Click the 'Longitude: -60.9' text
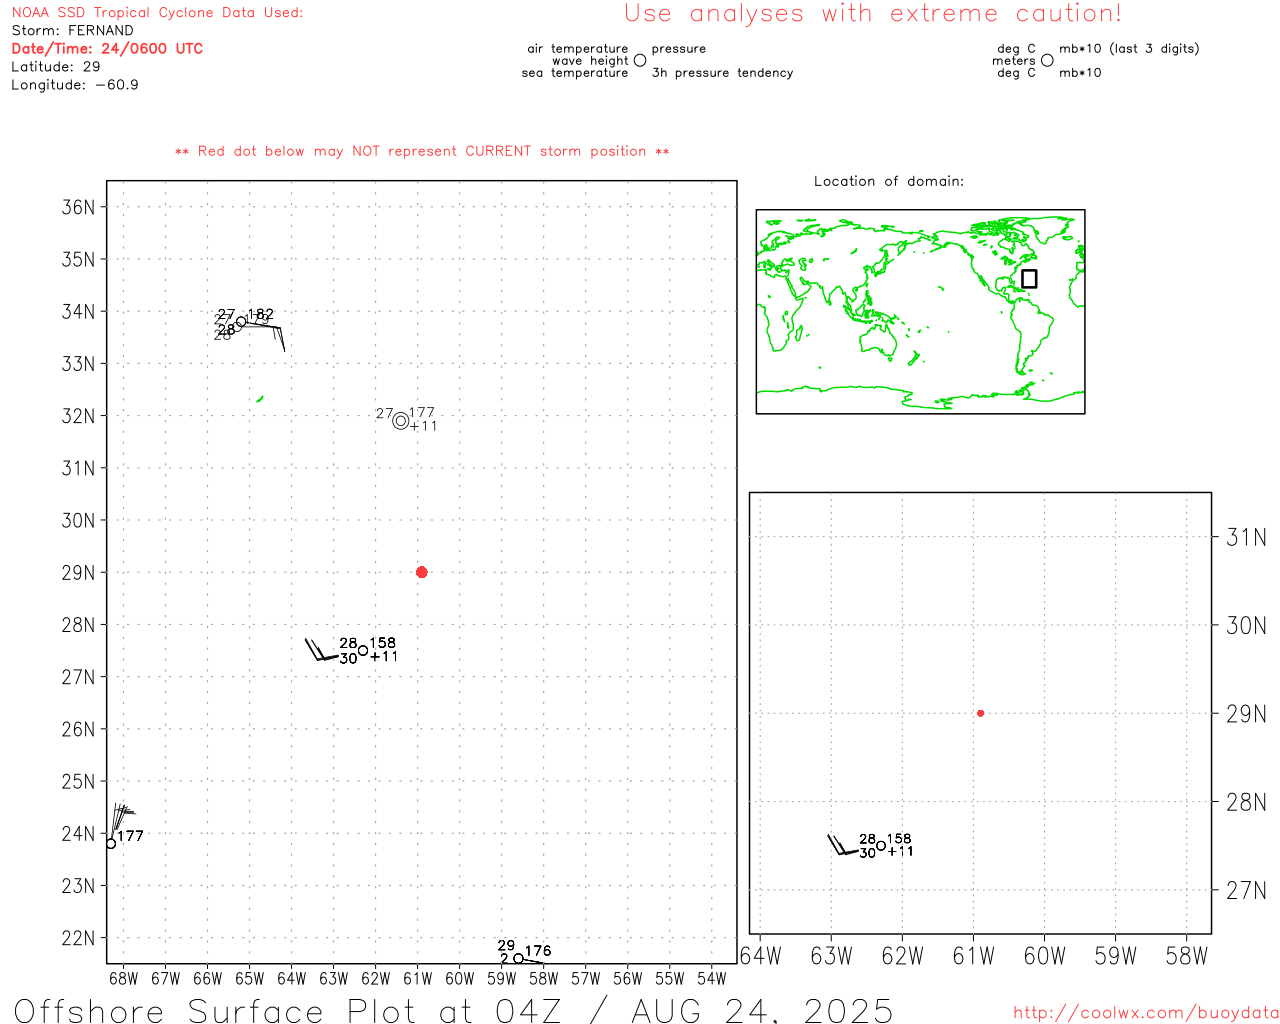The width and height of the screenshot is (1280, 1024). point(75,84)
